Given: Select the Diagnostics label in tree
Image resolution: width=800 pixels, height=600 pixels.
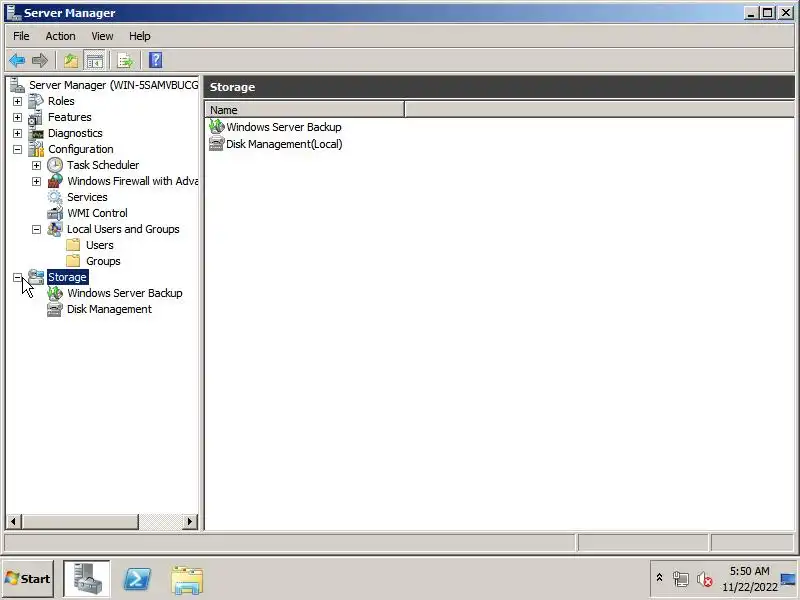Looking at the screenshot, I should click(x=75, y=133).
